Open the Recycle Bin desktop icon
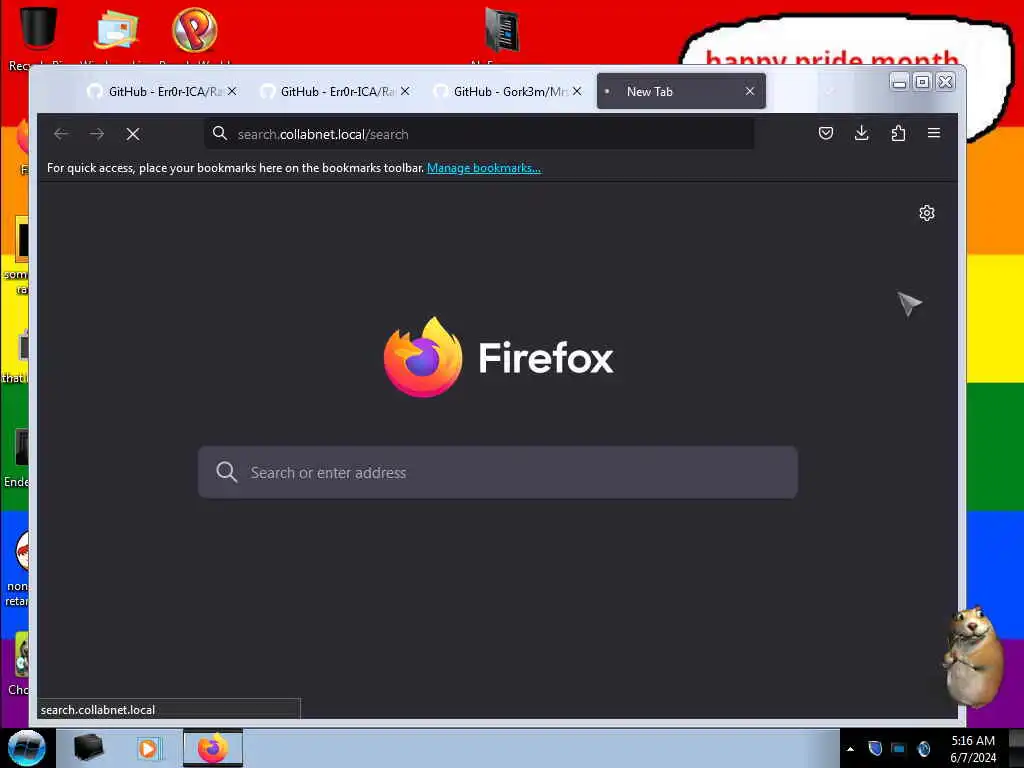 point(38,31)
